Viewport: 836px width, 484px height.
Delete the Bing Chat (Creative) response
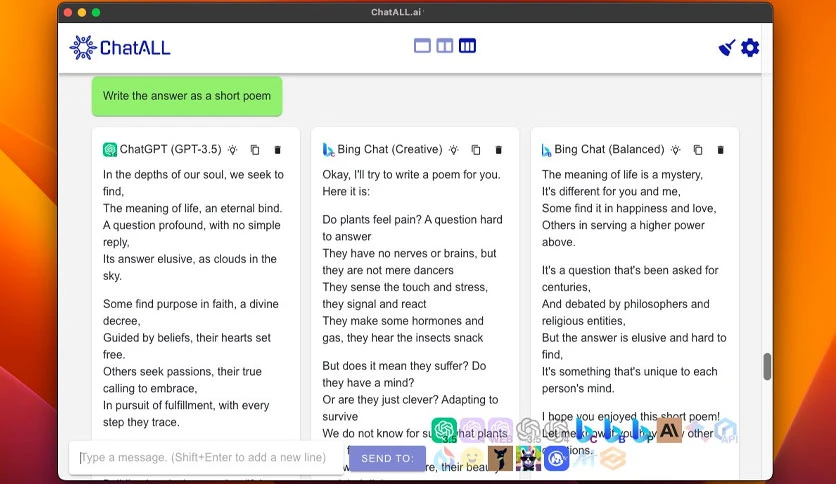point(499,150)
